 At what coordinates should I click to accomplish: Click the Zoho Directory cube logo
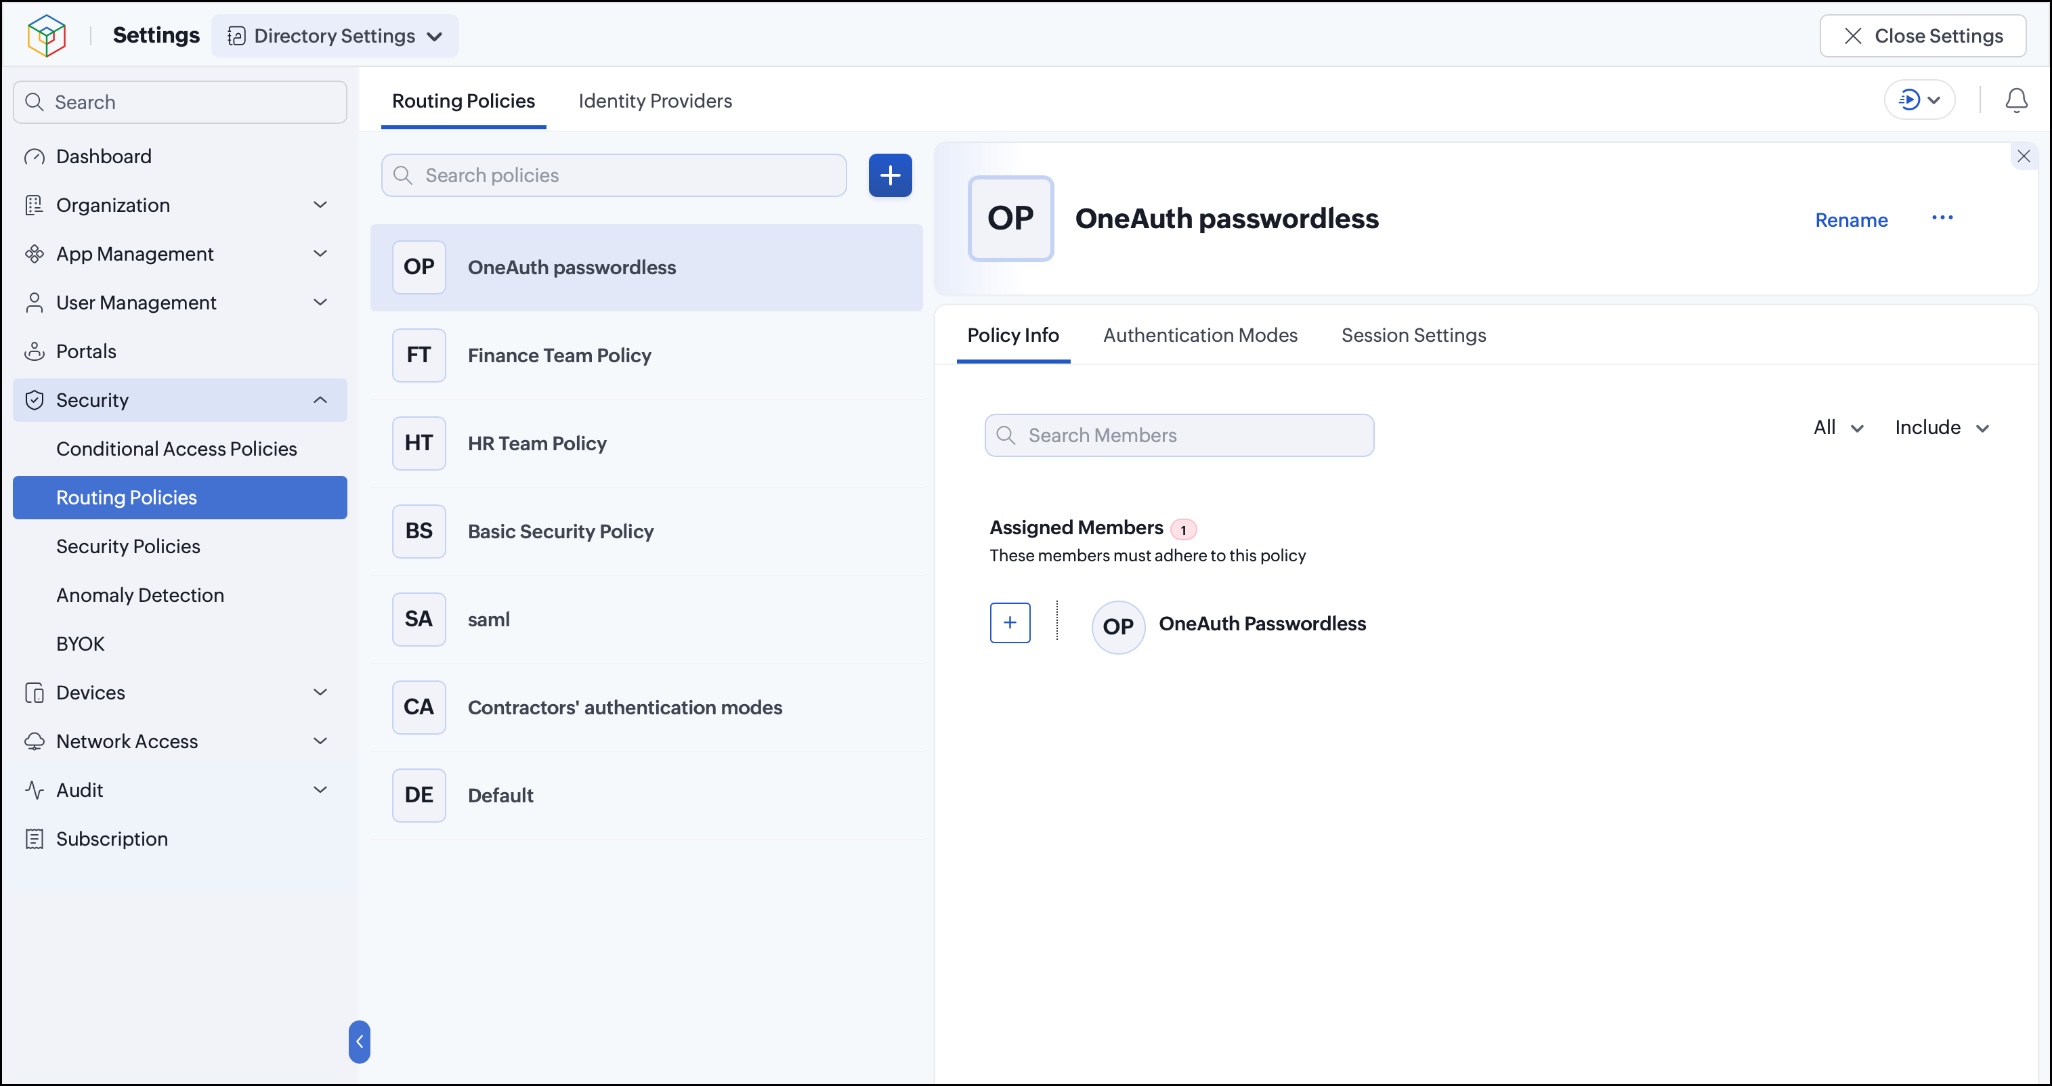pos(46,36)
